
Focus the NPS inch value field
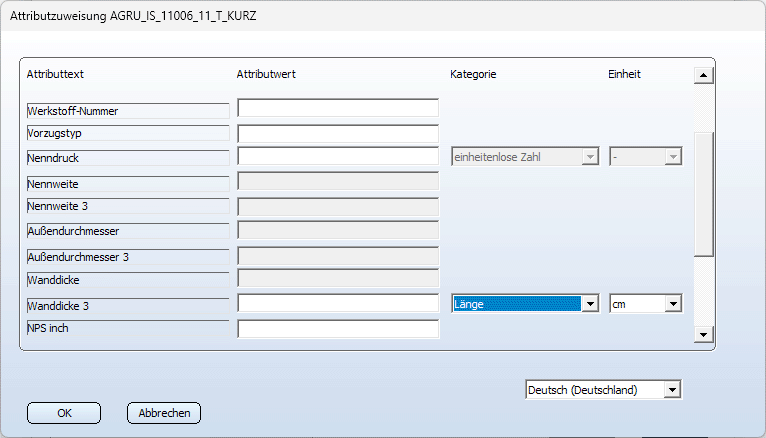(x=338, y=329)
